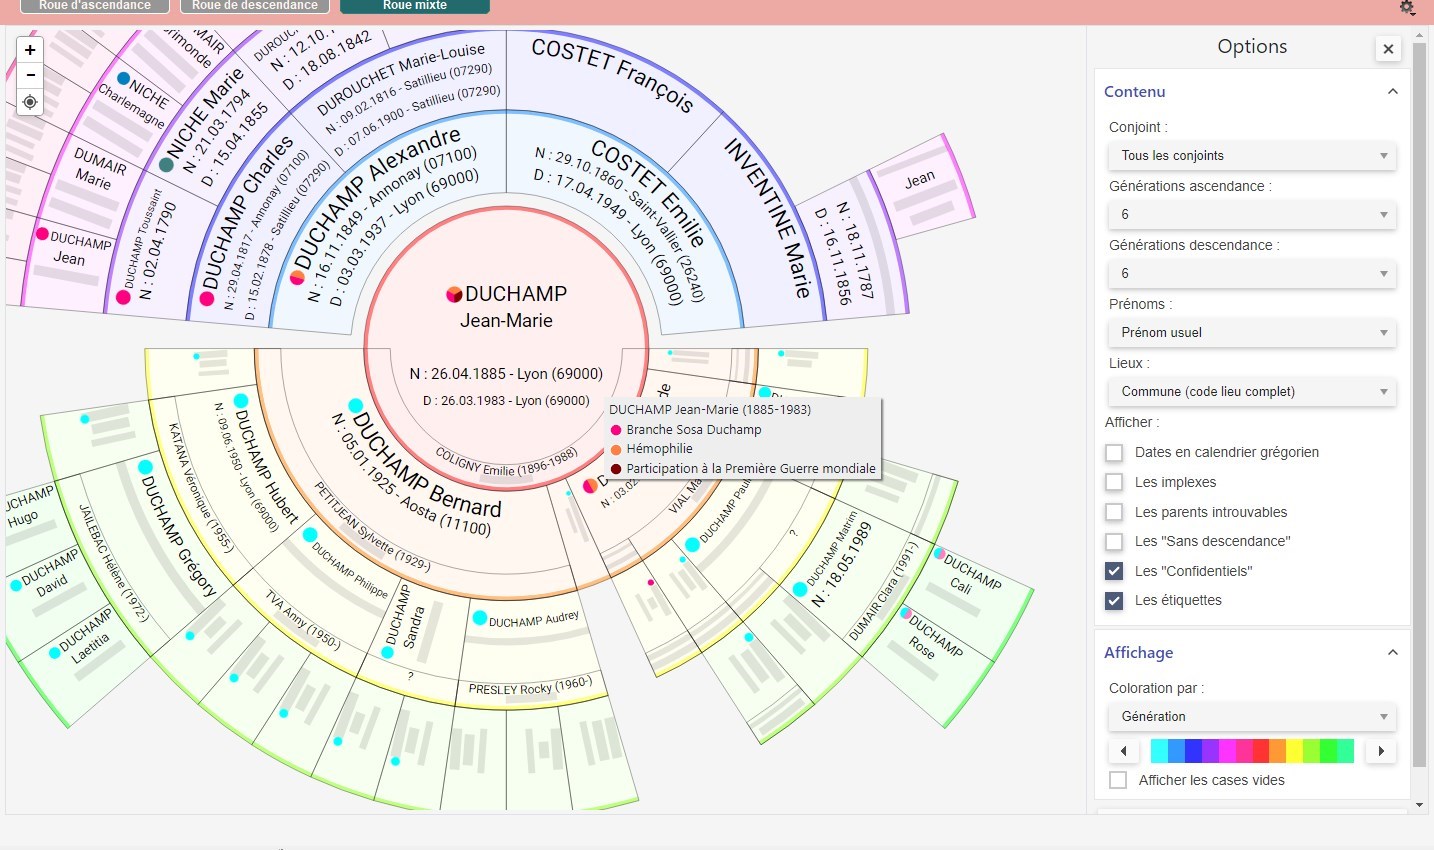Uncheck Les étiquettes checkbox
This screenshot has height=850, width=1434.
pos(1114,601)
